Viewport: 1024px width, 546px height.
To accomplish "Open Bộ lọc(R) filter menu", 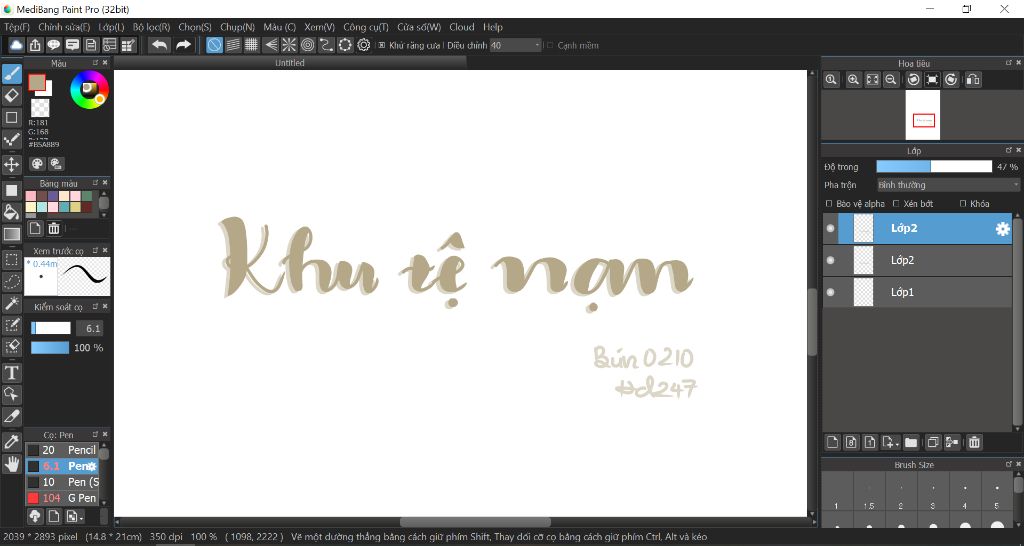I will point(152,27).
